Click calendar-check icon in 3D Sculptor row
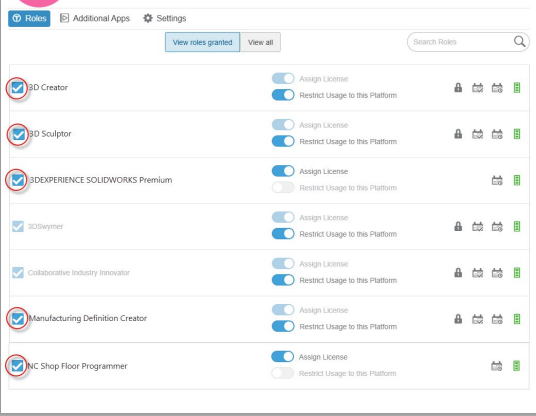 click(x=478, y=134)
